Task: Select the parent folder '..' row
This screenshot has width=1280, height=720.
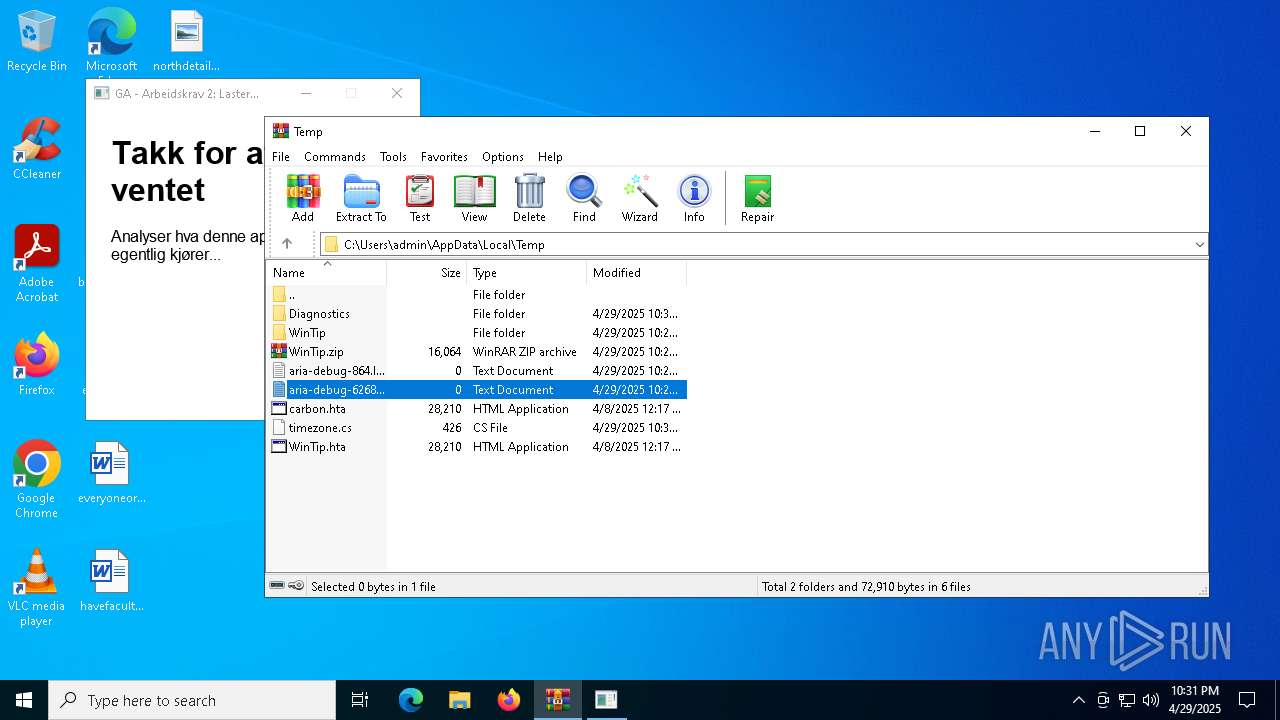Action: 477,295
